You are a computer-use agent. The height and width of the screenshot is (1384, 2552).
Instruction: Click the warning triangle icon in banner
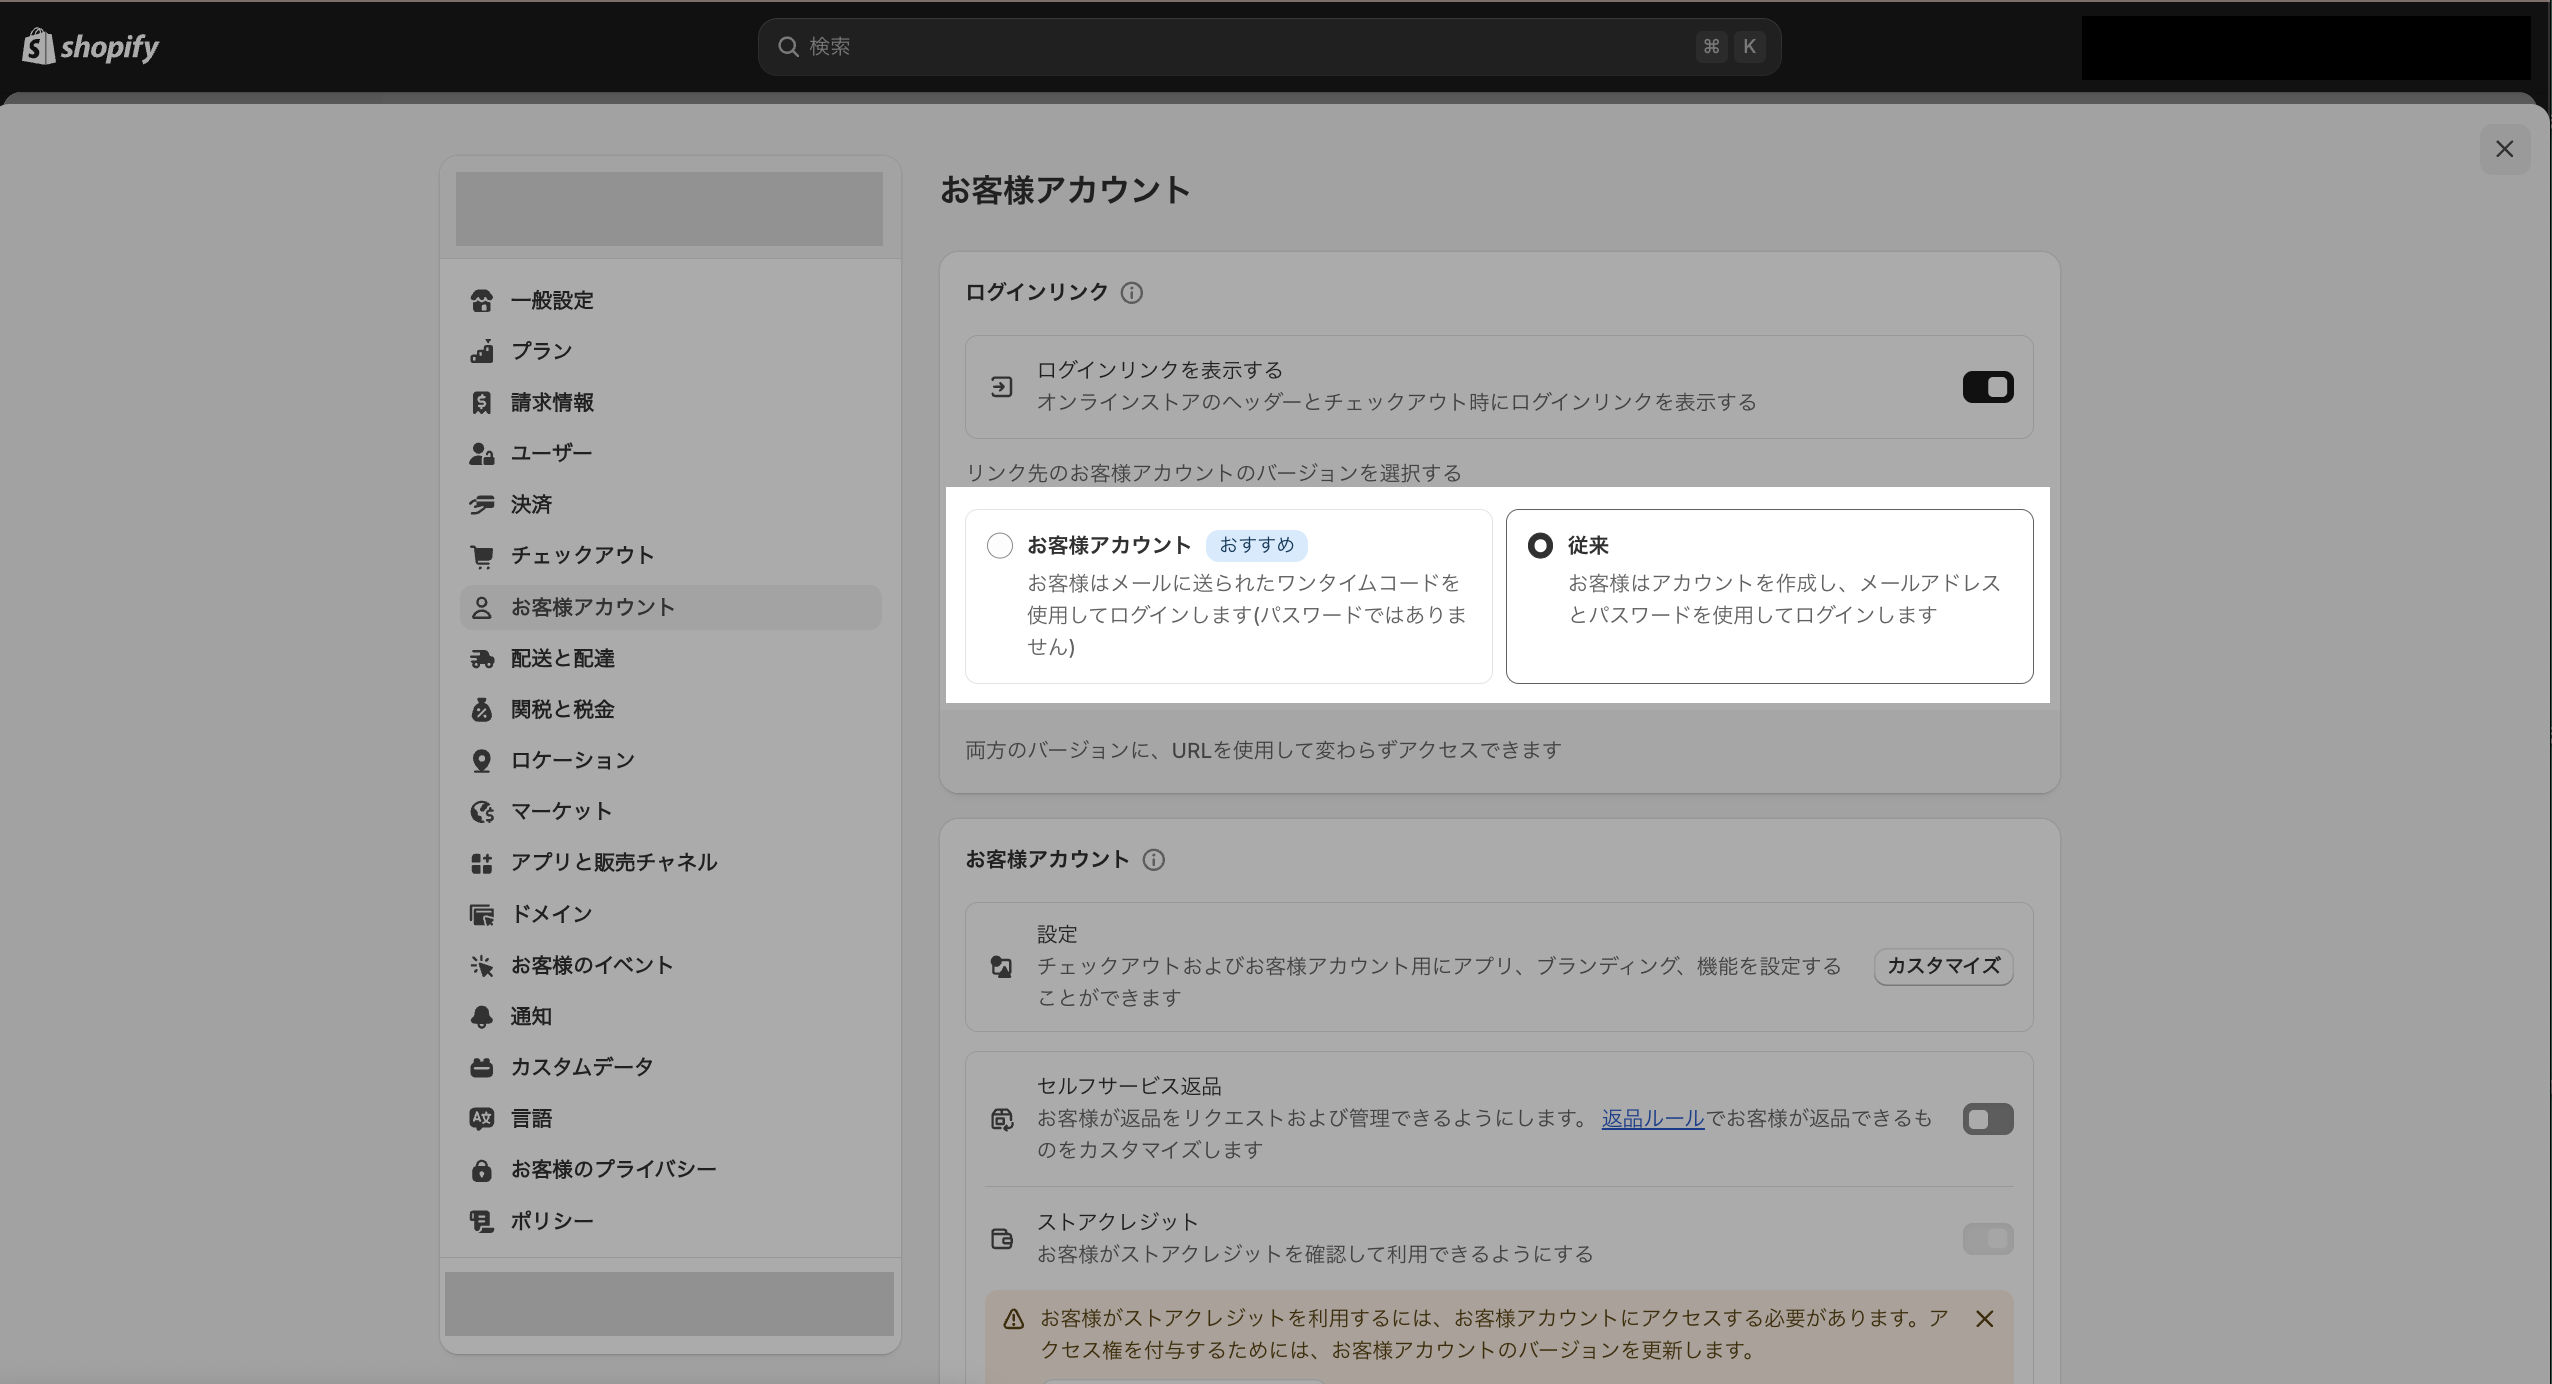(1013, 1319)
